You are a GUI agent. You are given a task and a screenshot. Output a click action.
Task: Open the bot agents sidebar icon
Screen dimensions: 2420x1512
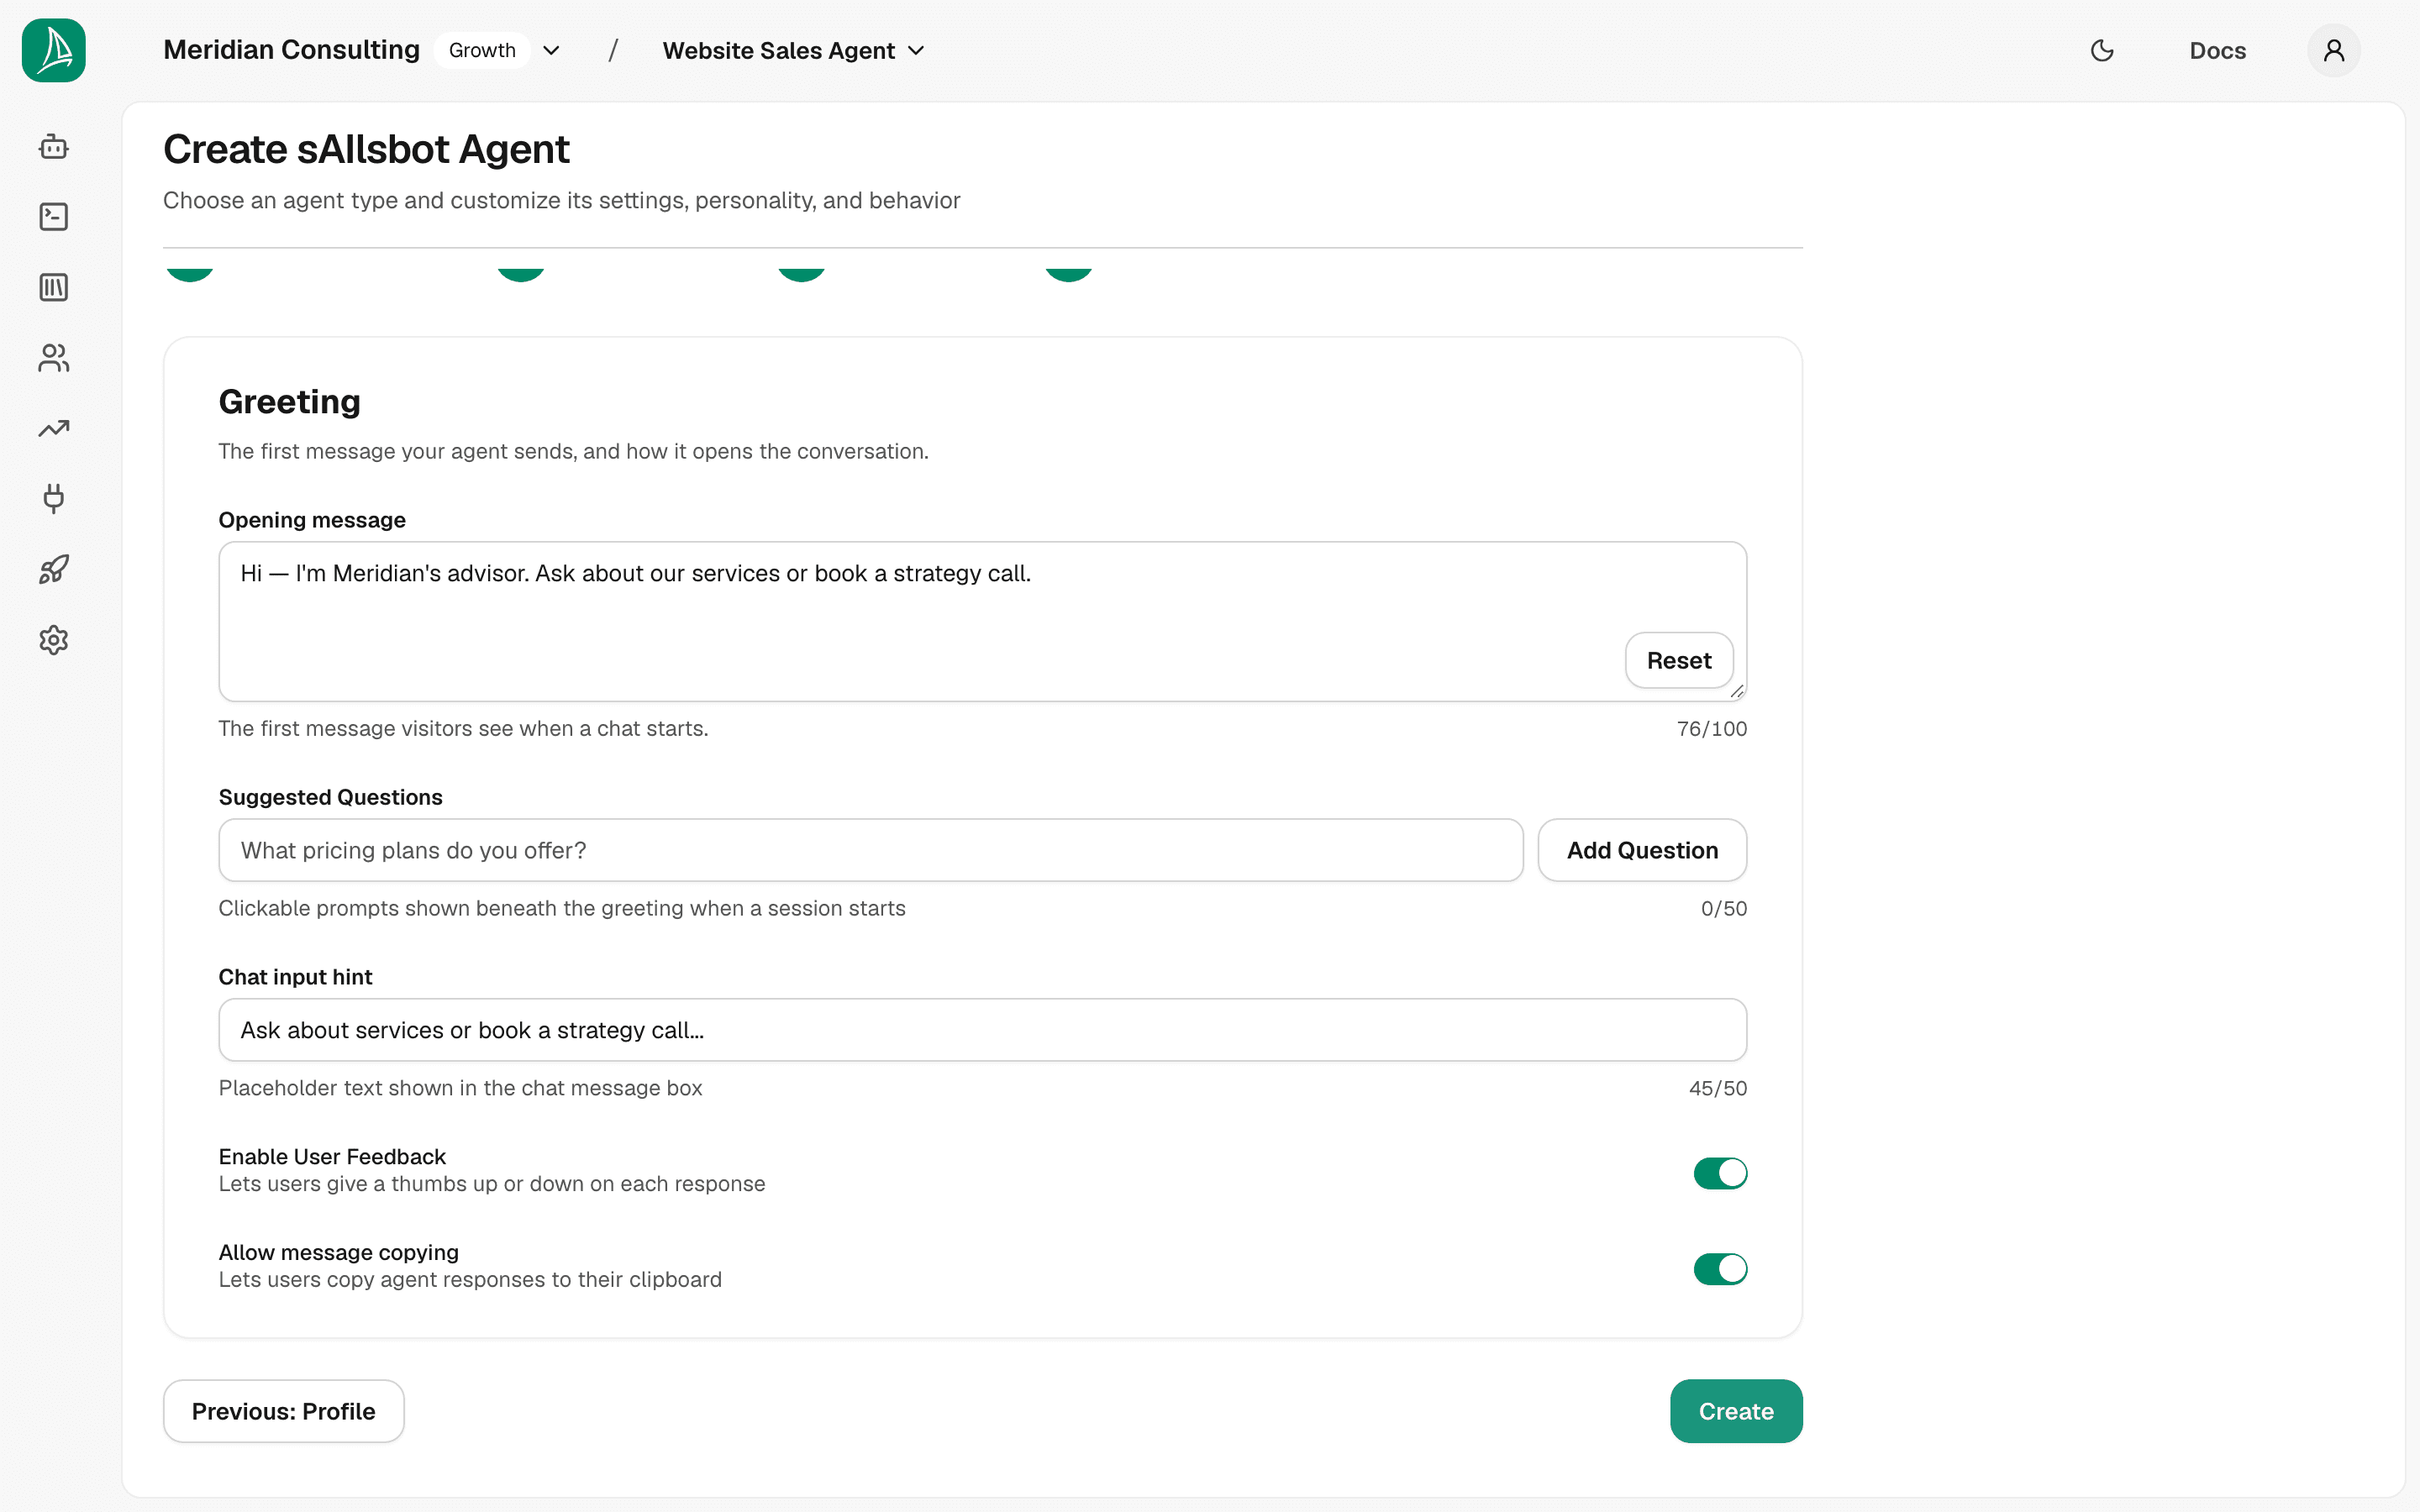click(x=54, y=147)
